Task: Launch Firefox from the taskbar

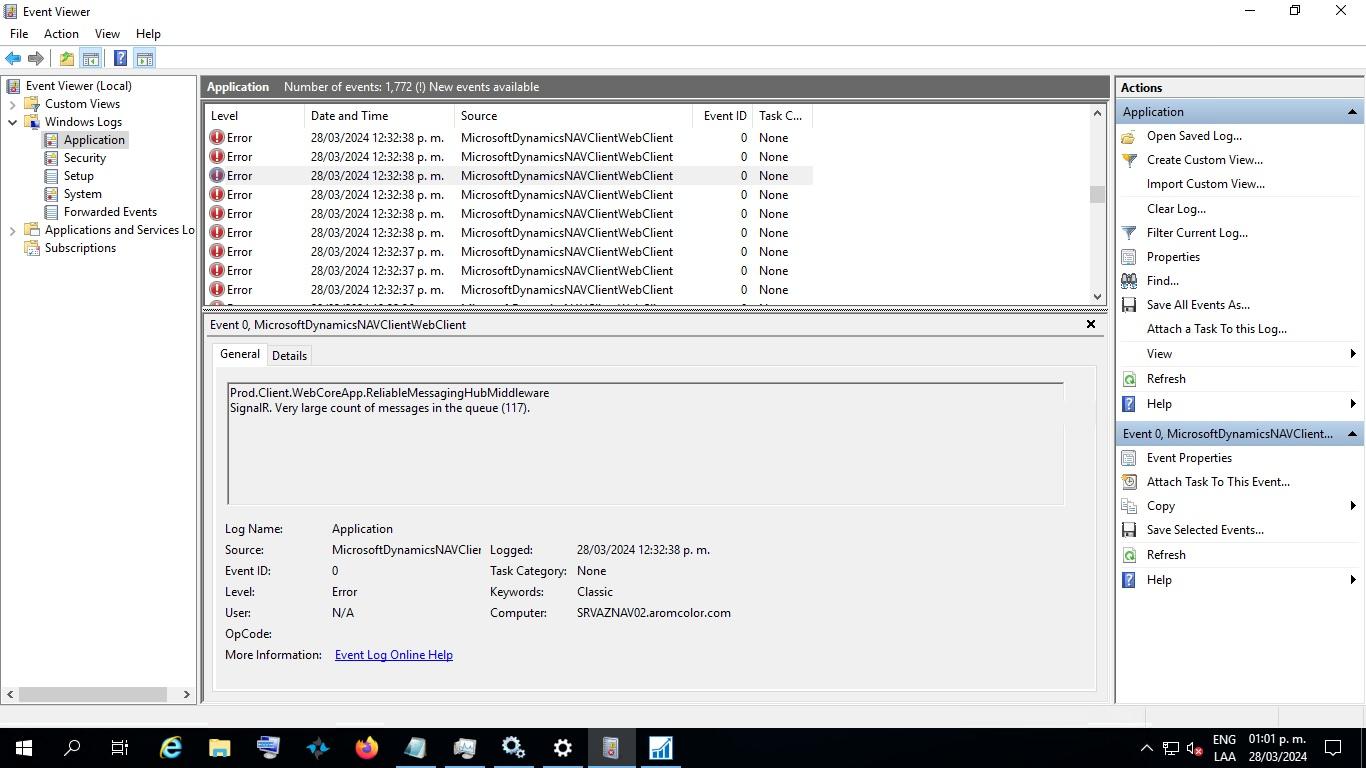Action: coord(367,748)
